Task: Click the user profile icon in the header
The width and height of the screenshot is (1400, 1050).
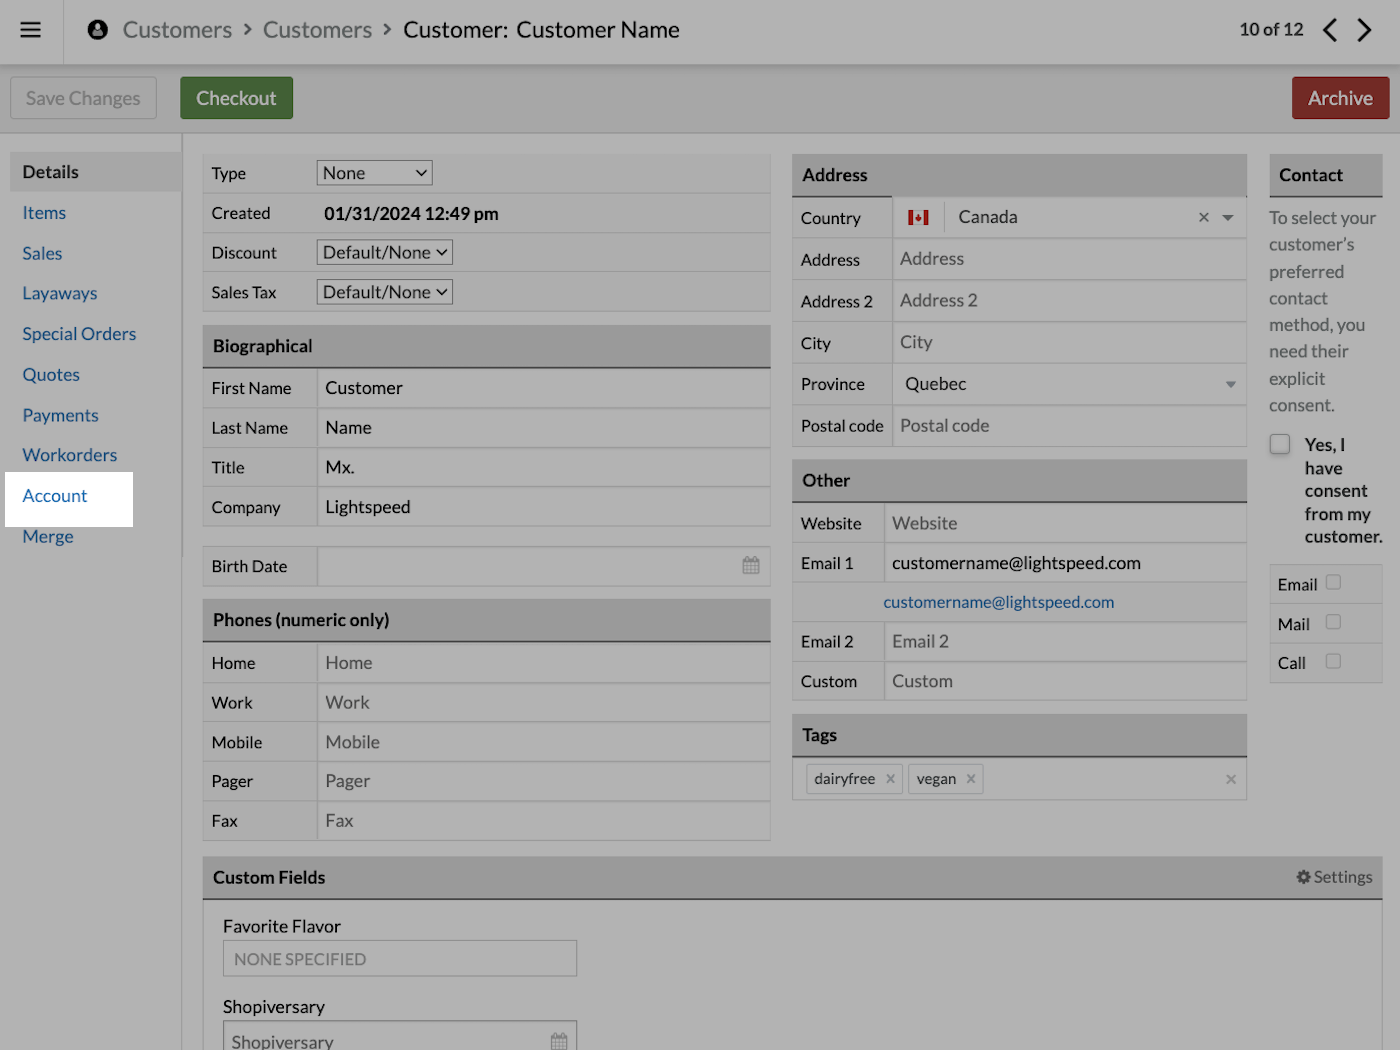Action: click(96, 29)
